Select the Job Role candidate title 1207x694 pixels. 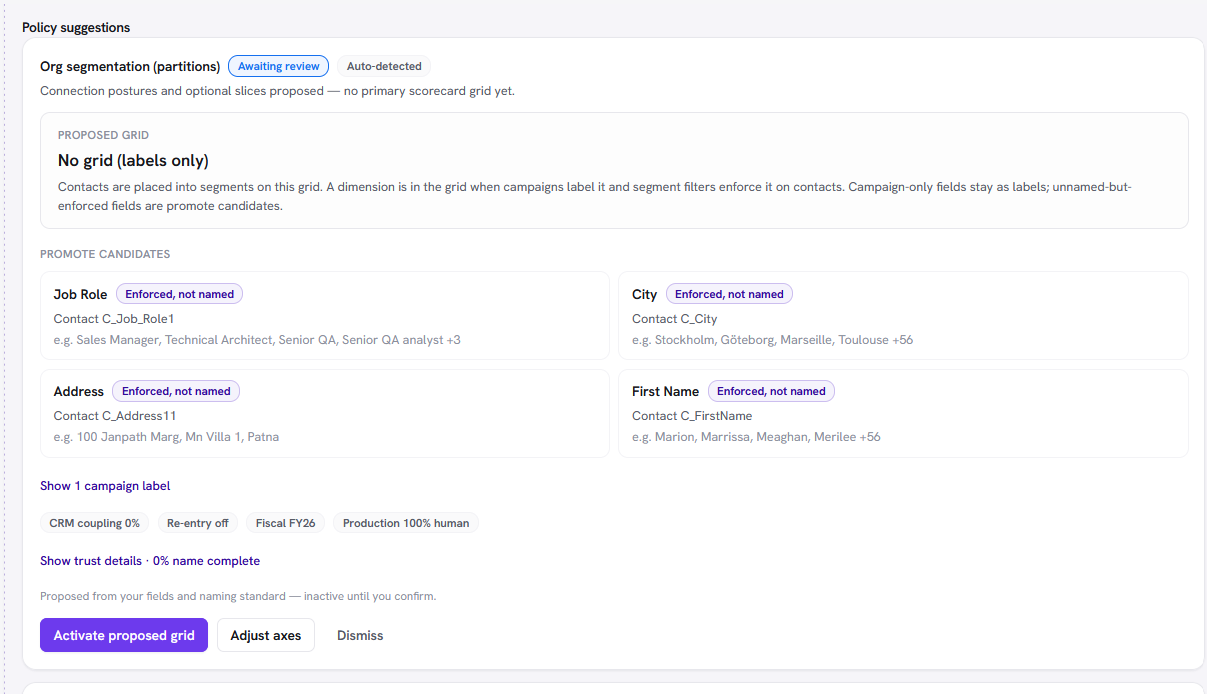tap(80, 294)
